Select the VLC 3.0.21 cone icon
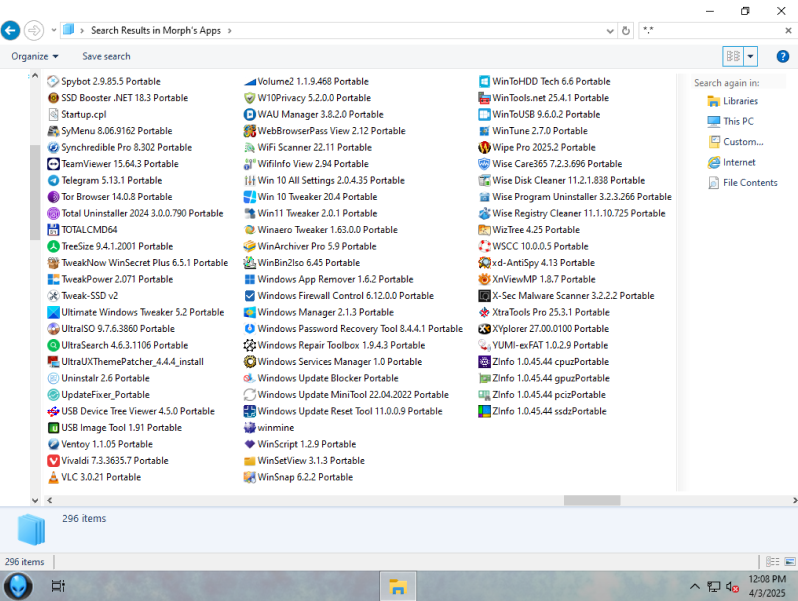 coord(53,477)
